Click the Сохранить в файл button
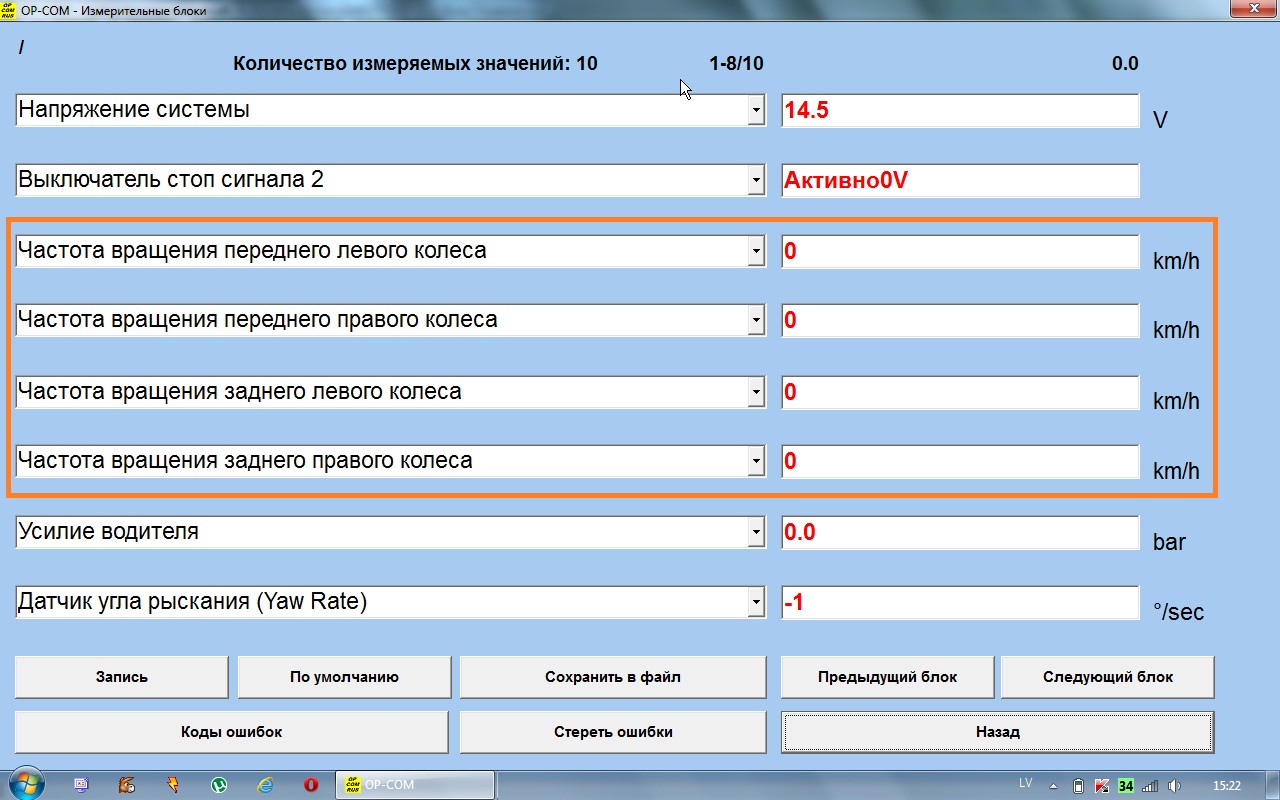1280x800 pixels. pos(612,677)
